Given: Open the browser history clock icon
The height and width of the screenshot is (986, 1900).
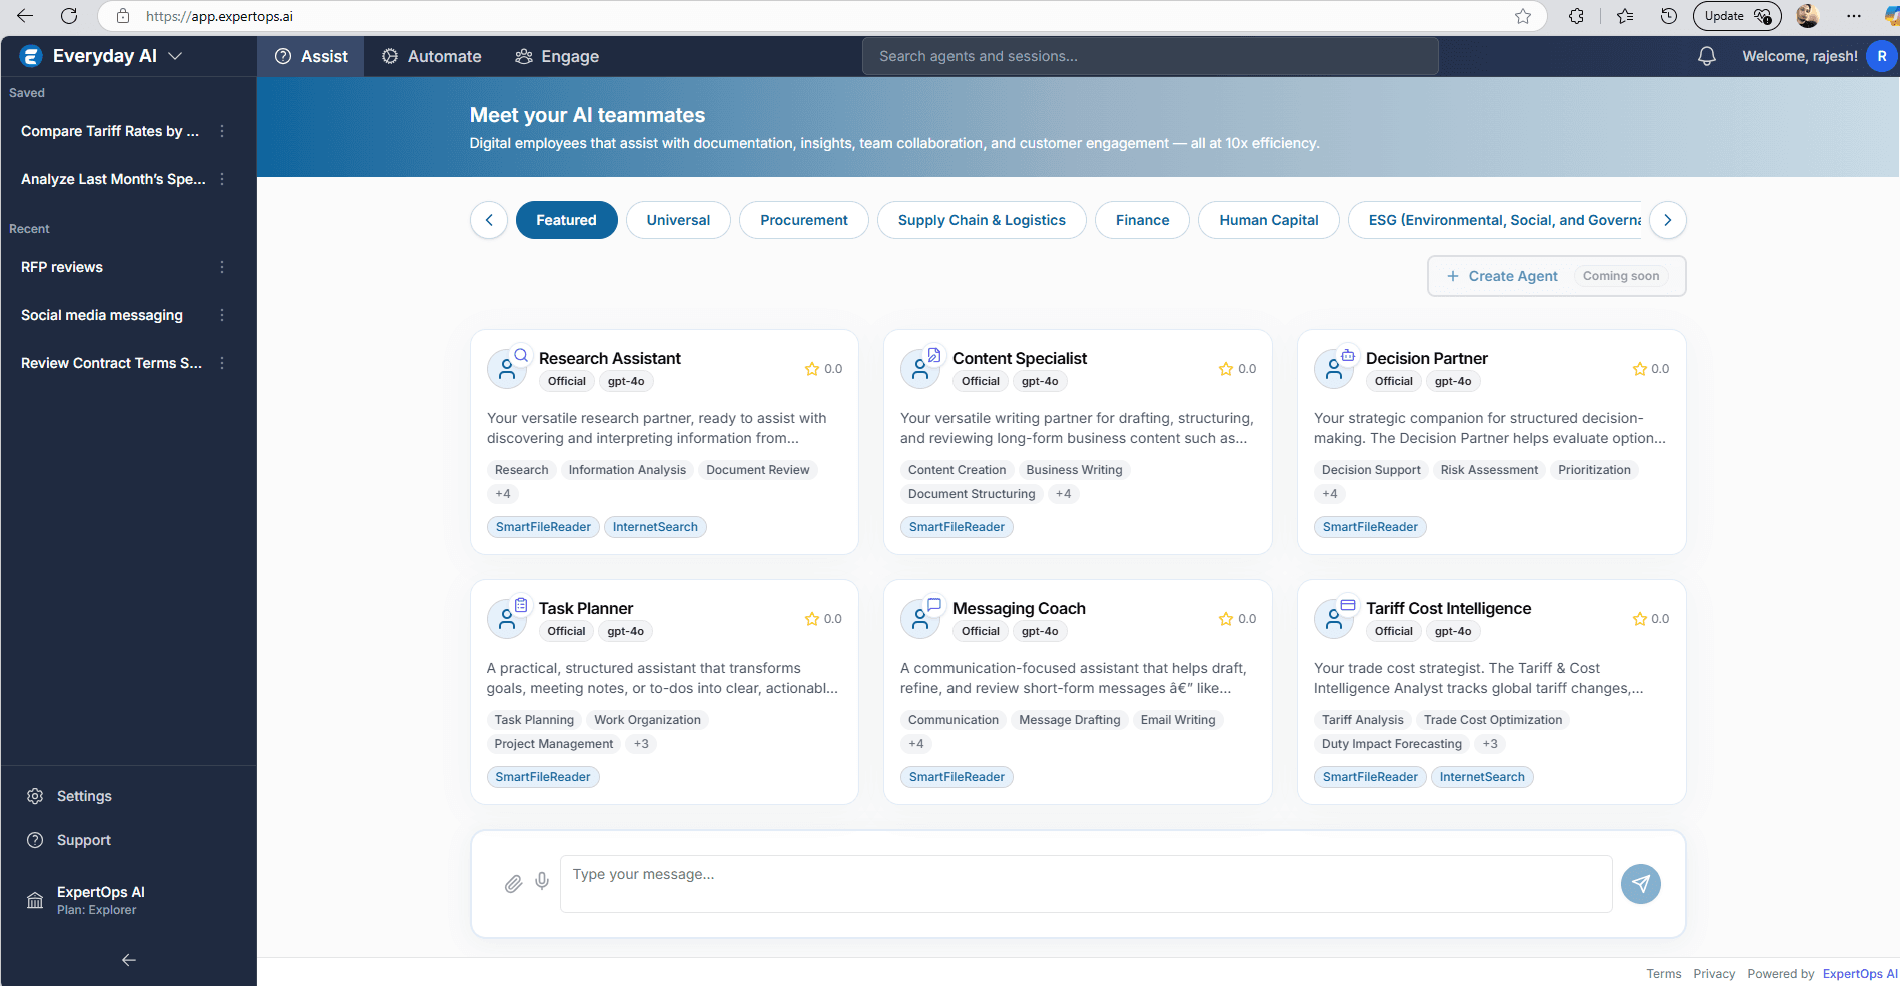Looking at the screenshot, I should [1669, 16].
